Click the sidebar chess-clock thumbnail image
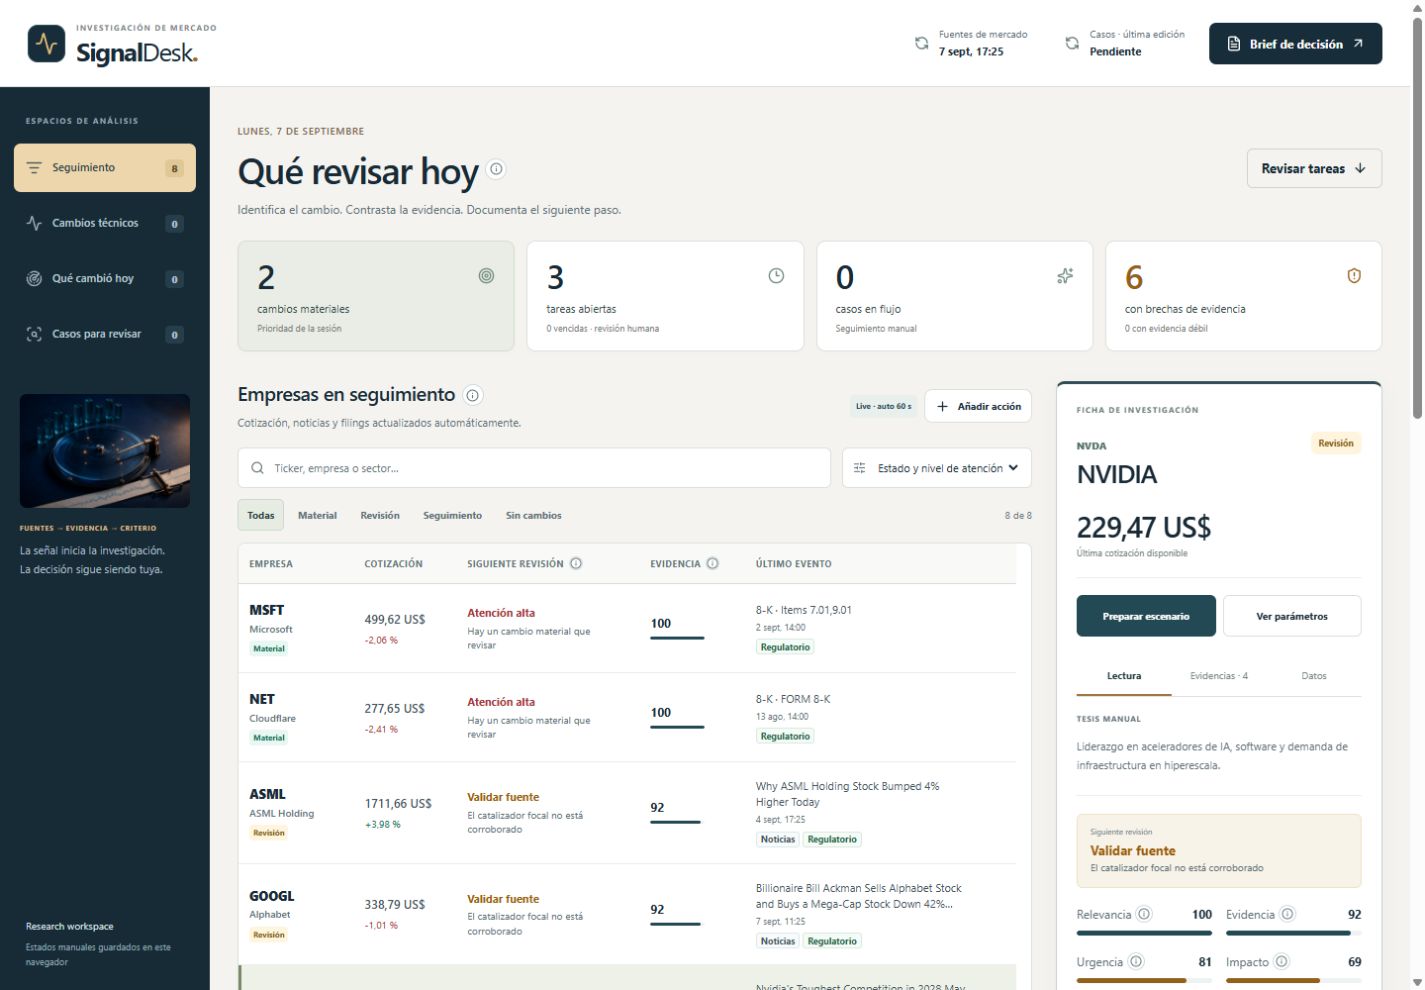Viewport: 1425px width, 990px height. click(105, 451)
